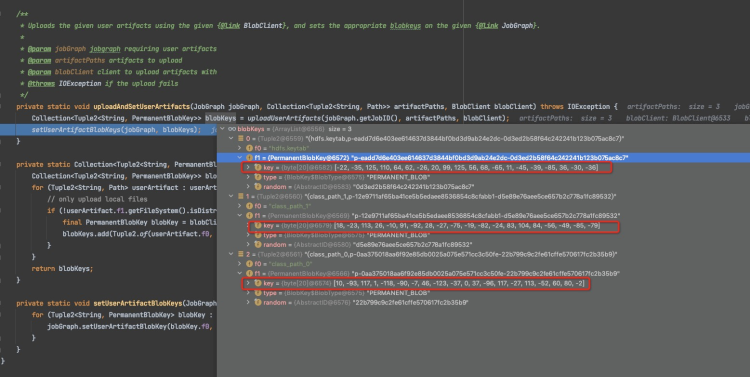This screenshot has width=750, height=377.
Task: Collapse element 2 Tuple2@6561
Action: [232, 255]
